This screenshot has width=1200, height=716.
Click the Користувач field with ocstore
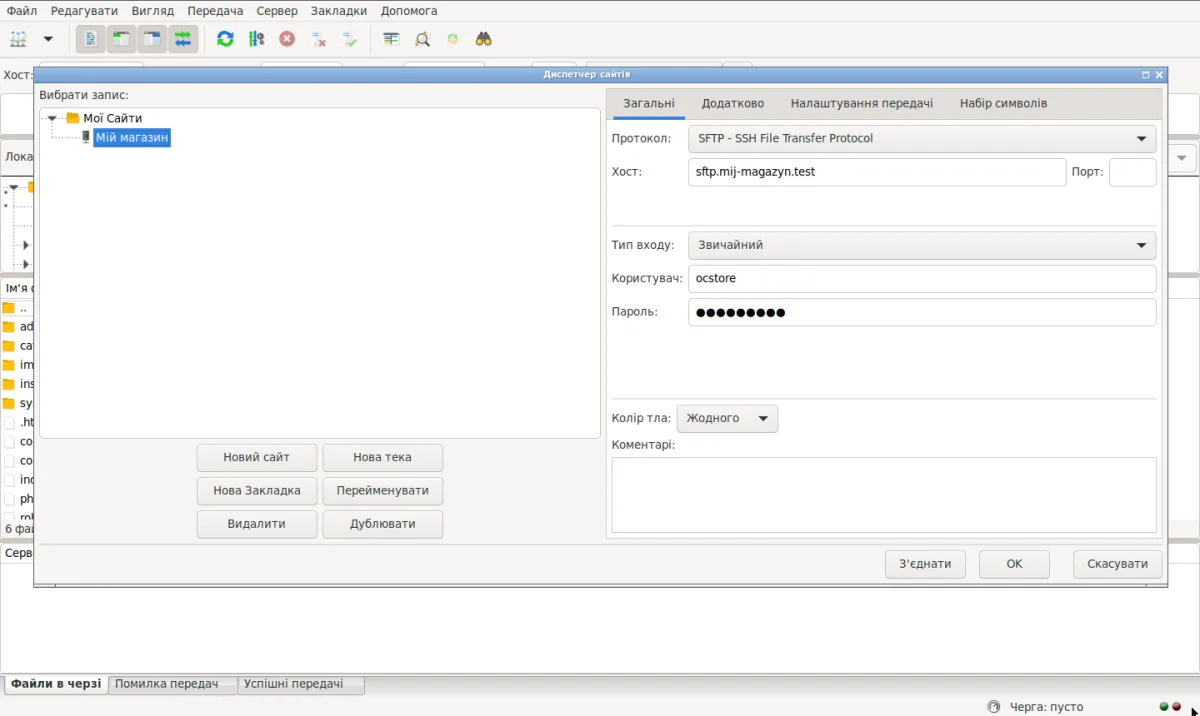[922, 279]
